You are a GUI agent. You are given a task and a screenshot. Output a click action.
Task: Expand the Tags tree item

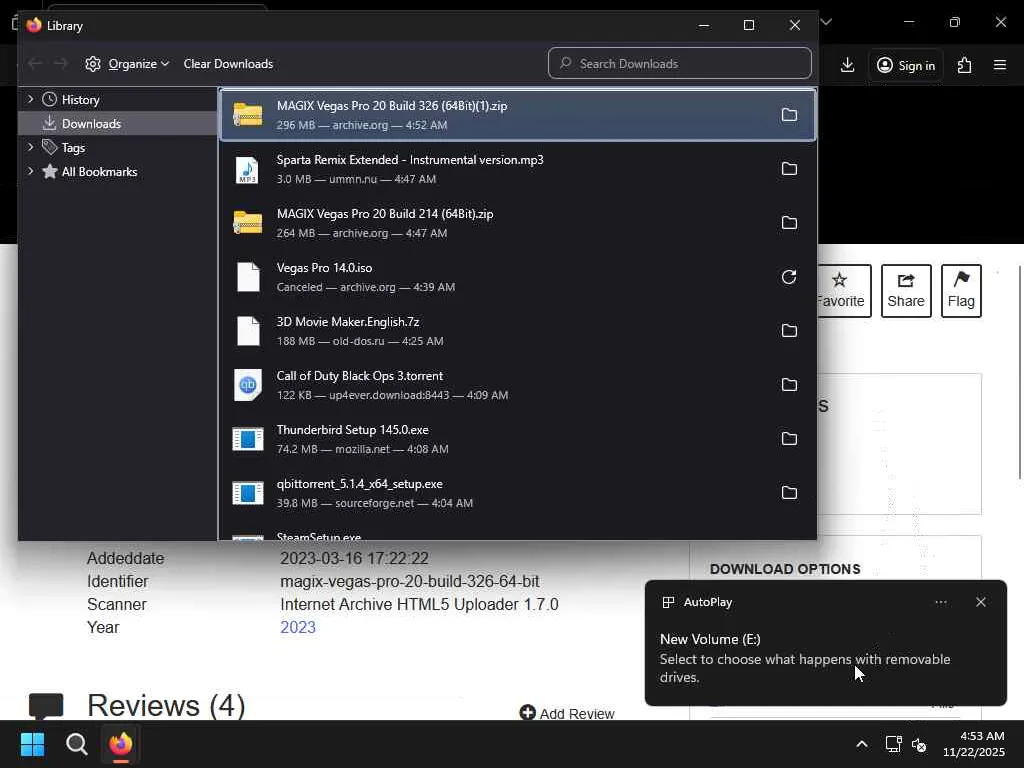tap(30, 147)
